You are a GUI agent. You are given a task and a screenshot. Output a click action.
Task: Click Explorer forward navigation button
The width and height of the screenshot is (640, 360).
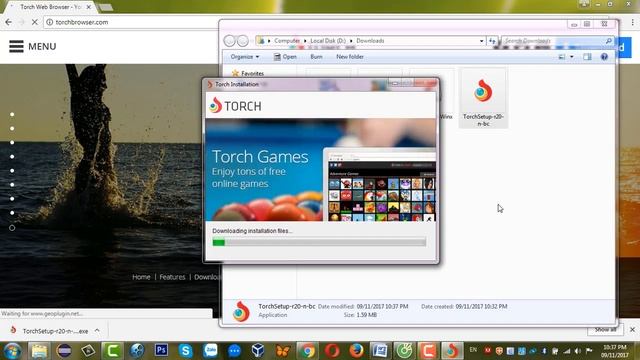pos(243,41)
